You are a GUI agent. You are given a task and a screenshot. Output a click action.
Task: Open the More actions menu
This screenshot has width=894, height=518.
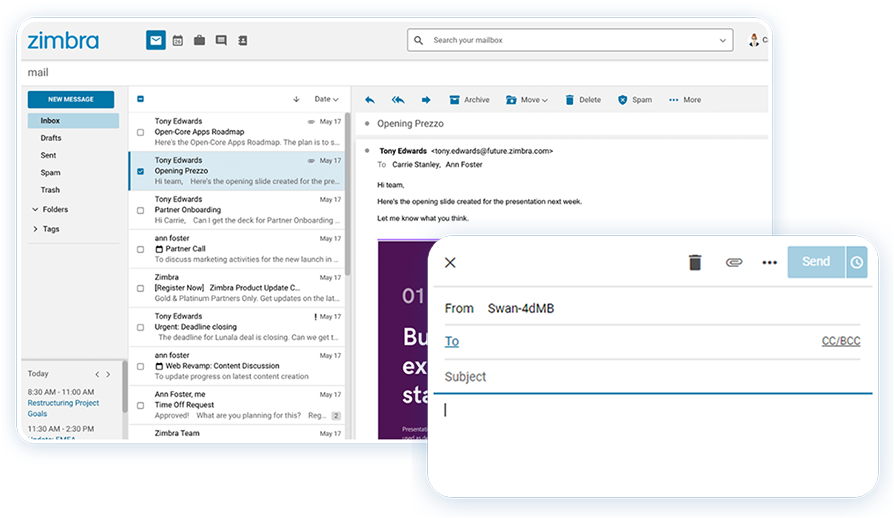click(685, 100)
